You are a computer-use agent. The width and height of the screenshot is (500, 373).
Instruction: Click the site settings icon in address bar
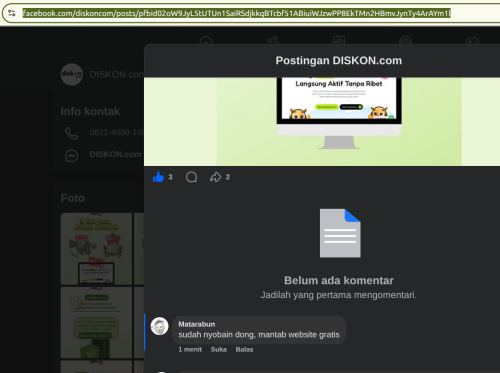[12, 13]
